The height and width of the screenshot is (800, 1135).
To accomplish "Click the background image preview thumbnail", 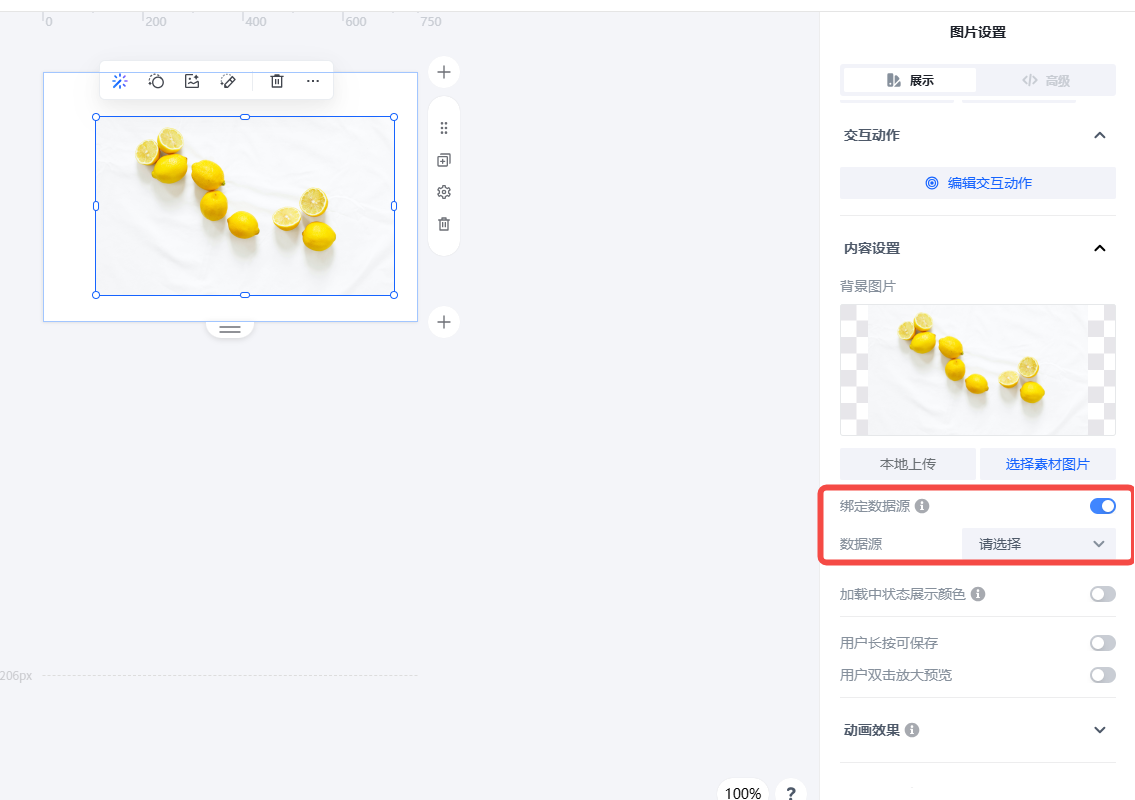I will pyautogui.click(x=977, y=370).
